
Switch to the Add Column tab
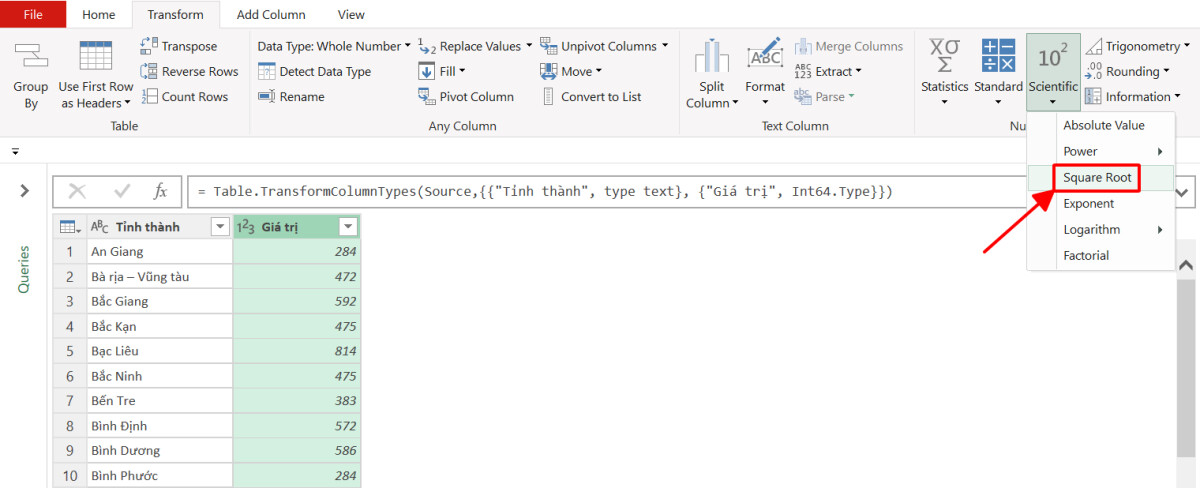point(270,14)
